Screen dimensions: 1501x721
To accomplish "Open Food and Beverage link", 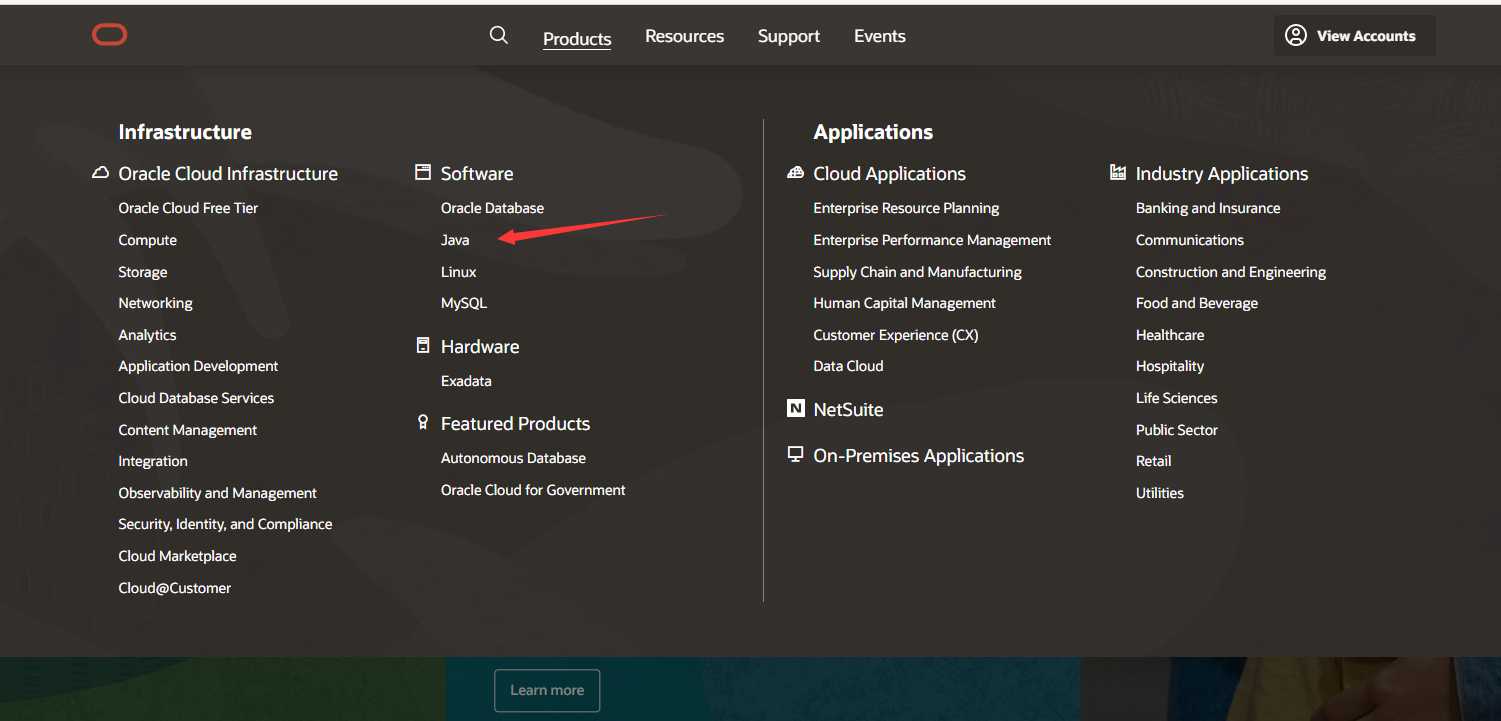I will tap(1197, 303).
